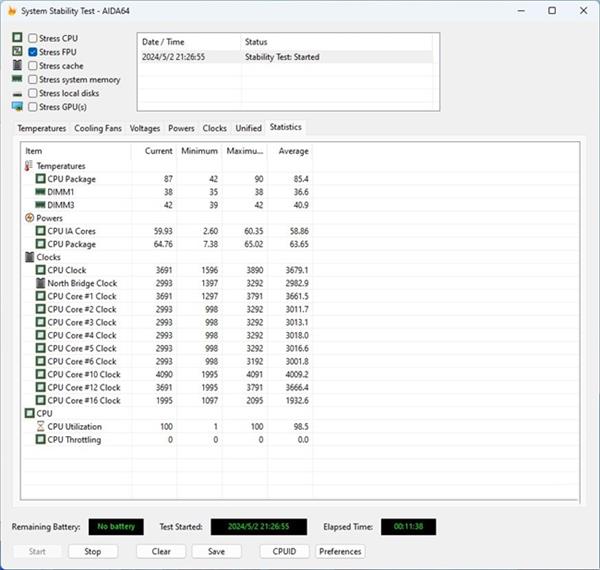The image size is (600, 570).
Task: Click the Test Started timestamp display
Action: tap(259, 527)
